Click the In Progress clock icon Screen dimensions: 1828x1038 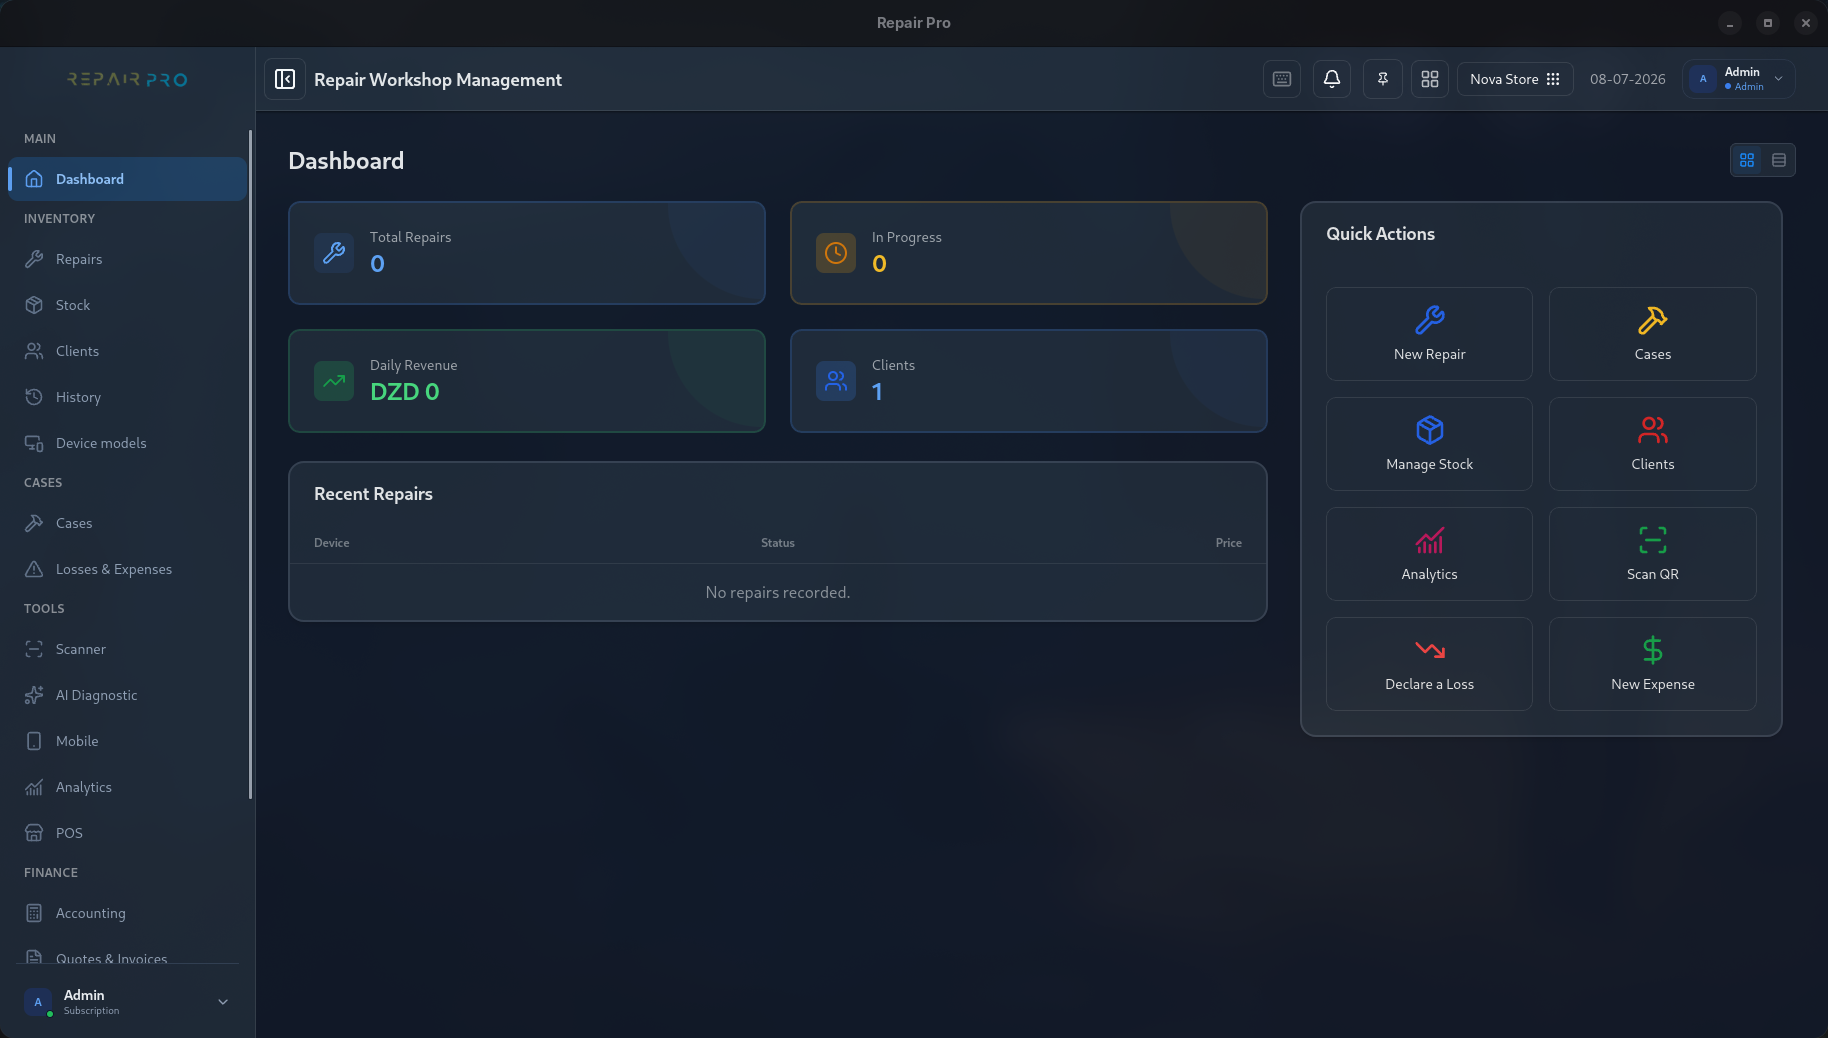(x=836, y=253)
